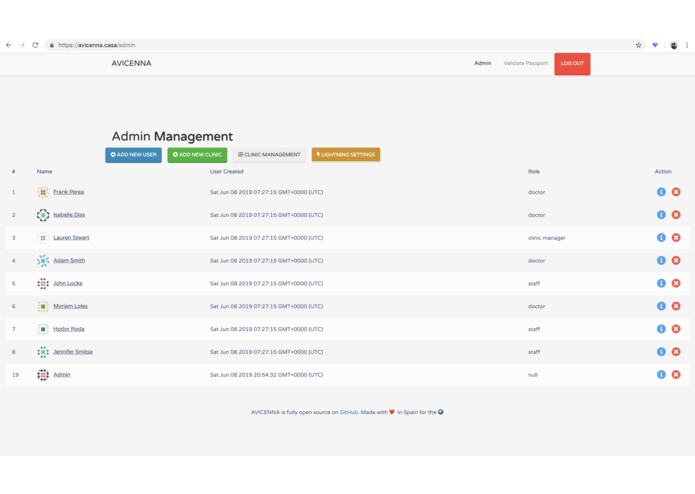The width and height of the screenshot is (695, 494).
Task: Delete user Lauren Swart
Action: [x=676, y=237]
